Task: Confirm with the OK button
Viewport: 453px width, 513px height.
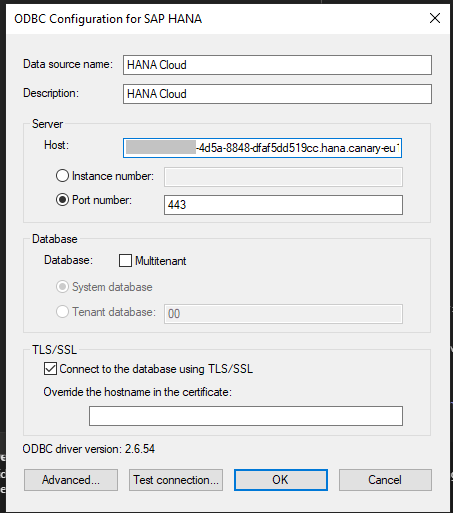Action: 281,480
